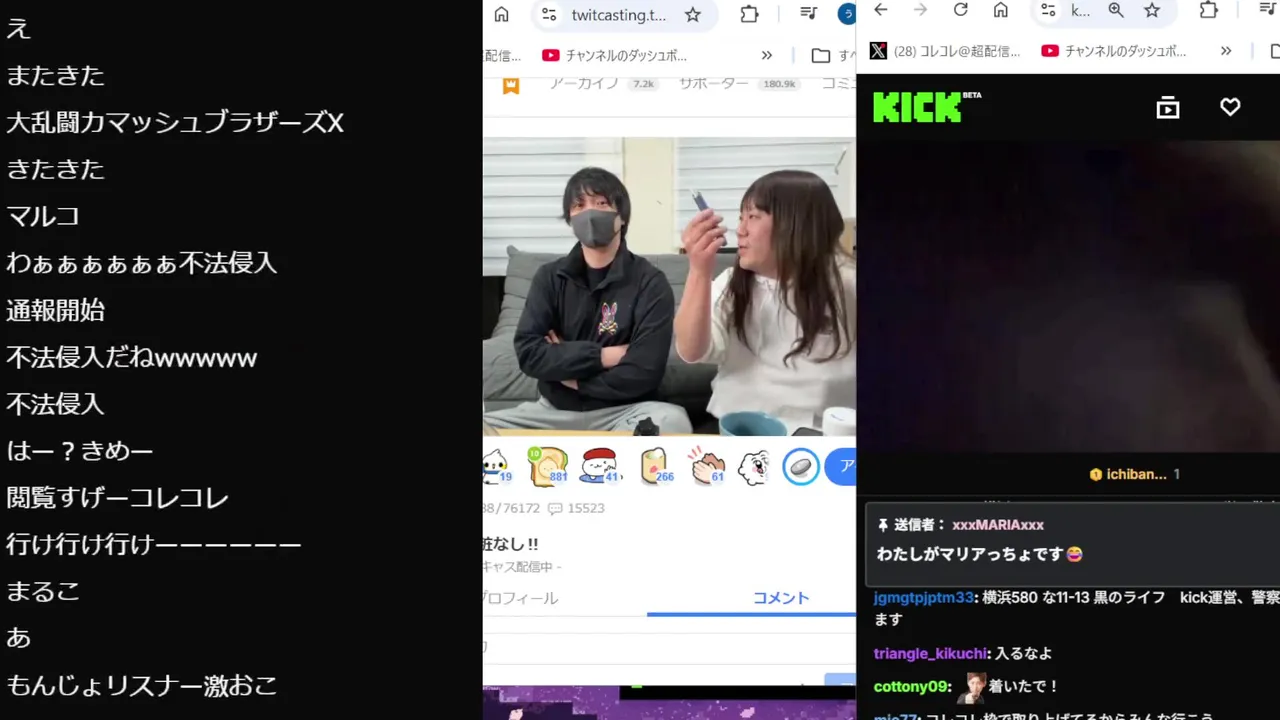This screenshot has width=1280, height=720.
Task: Click comment 行け行け行けーーーーーー
Action: coord(154,544)
